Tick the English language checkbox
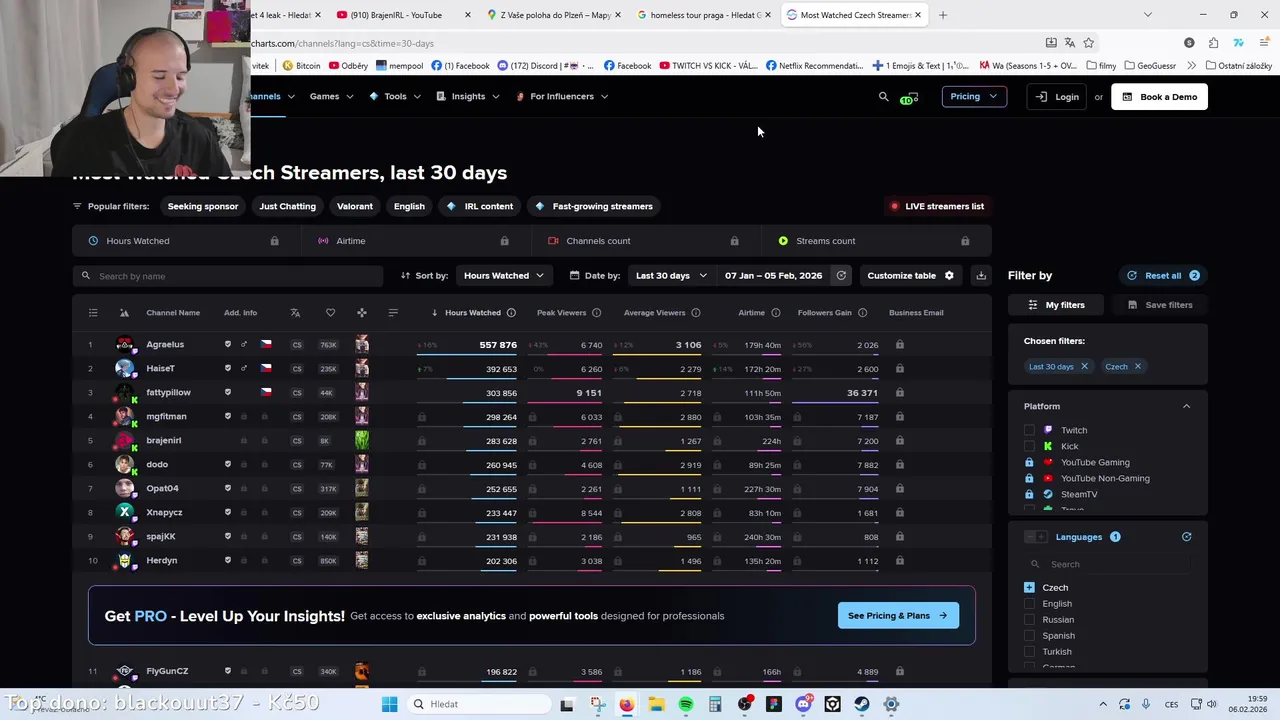Viewport: 1280px width, 720px height. coord(1029,604)
